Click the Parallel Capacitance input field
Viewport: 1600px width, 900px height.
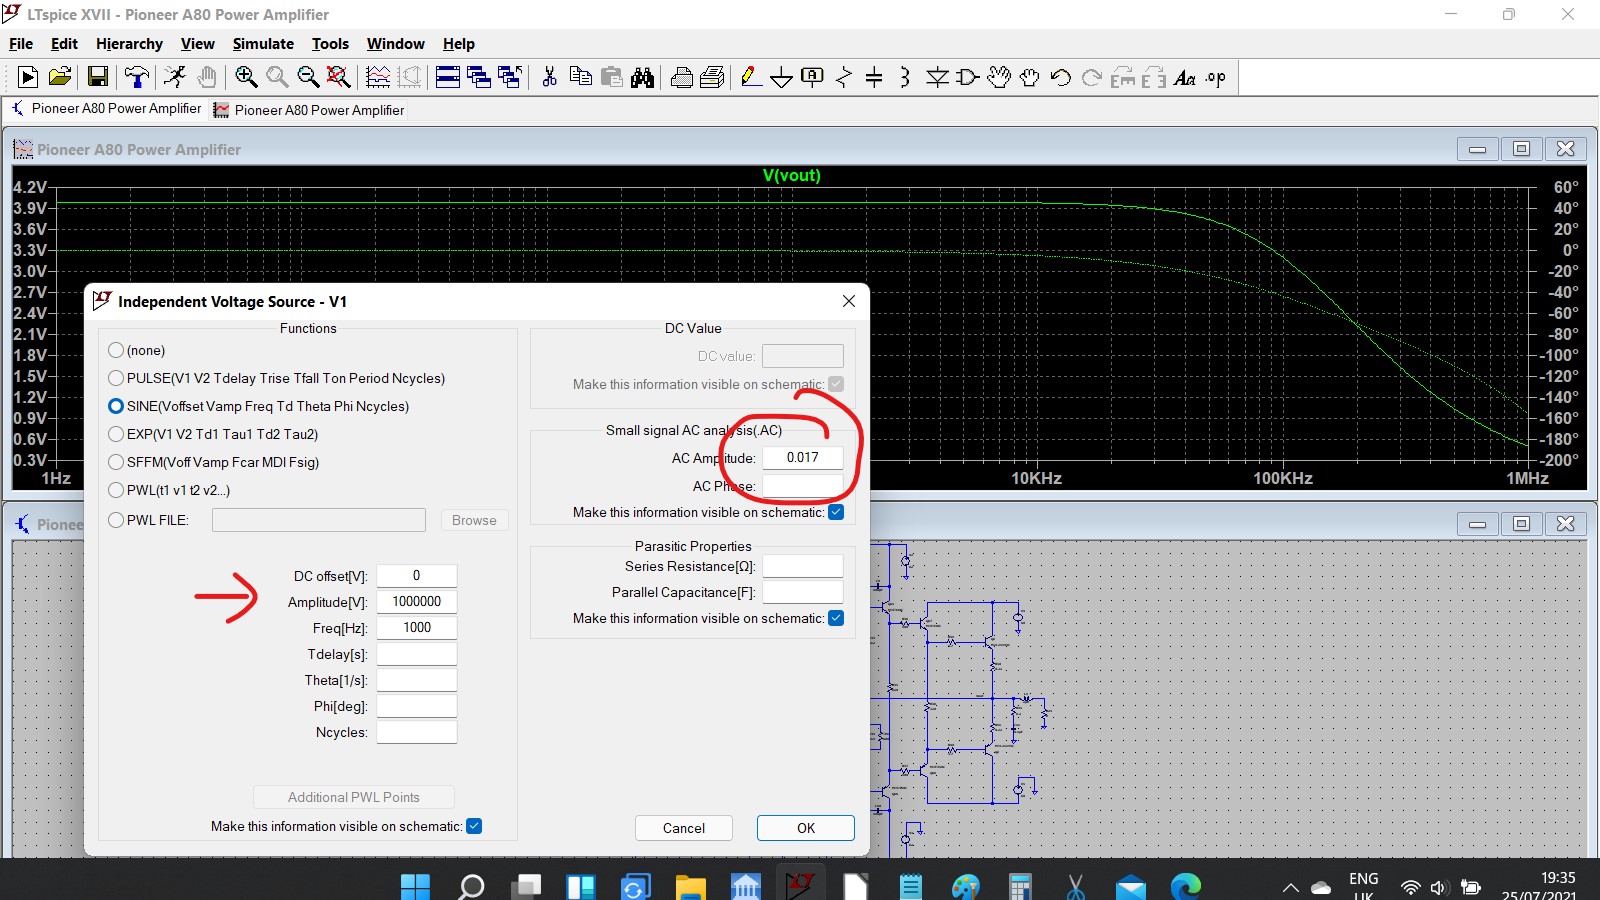click(x=803, y=592)
